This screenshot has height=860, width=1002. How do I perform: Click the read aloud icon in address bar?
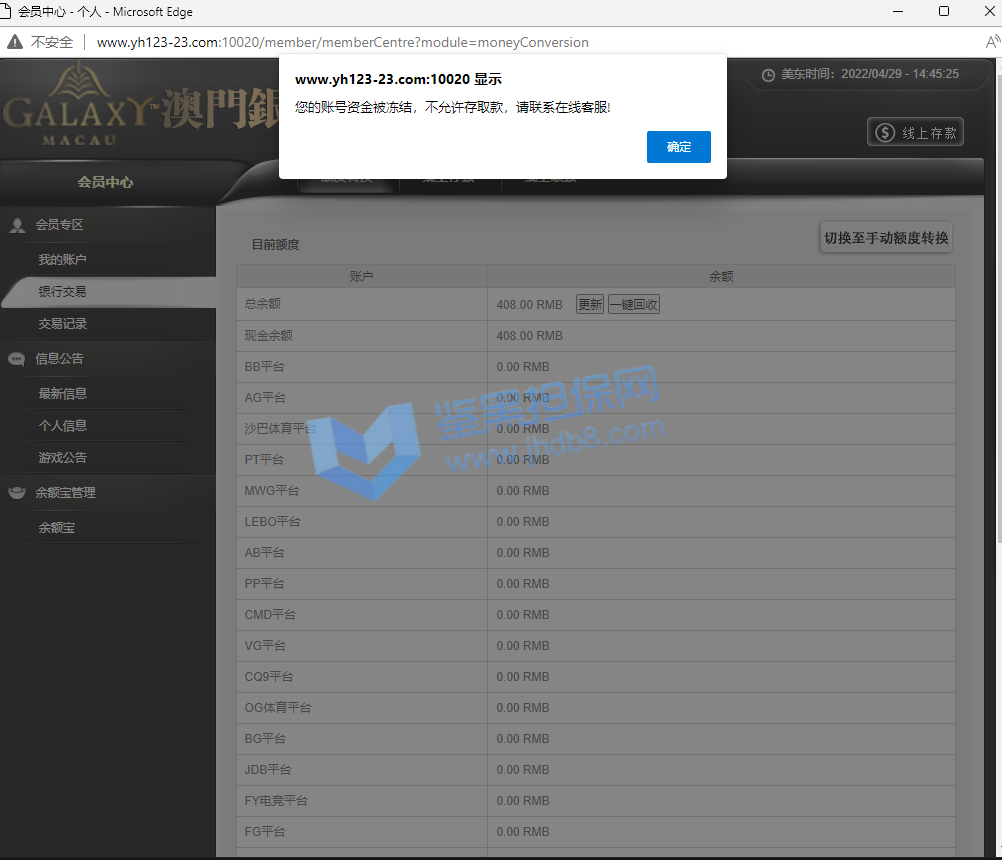click(991, 42)
